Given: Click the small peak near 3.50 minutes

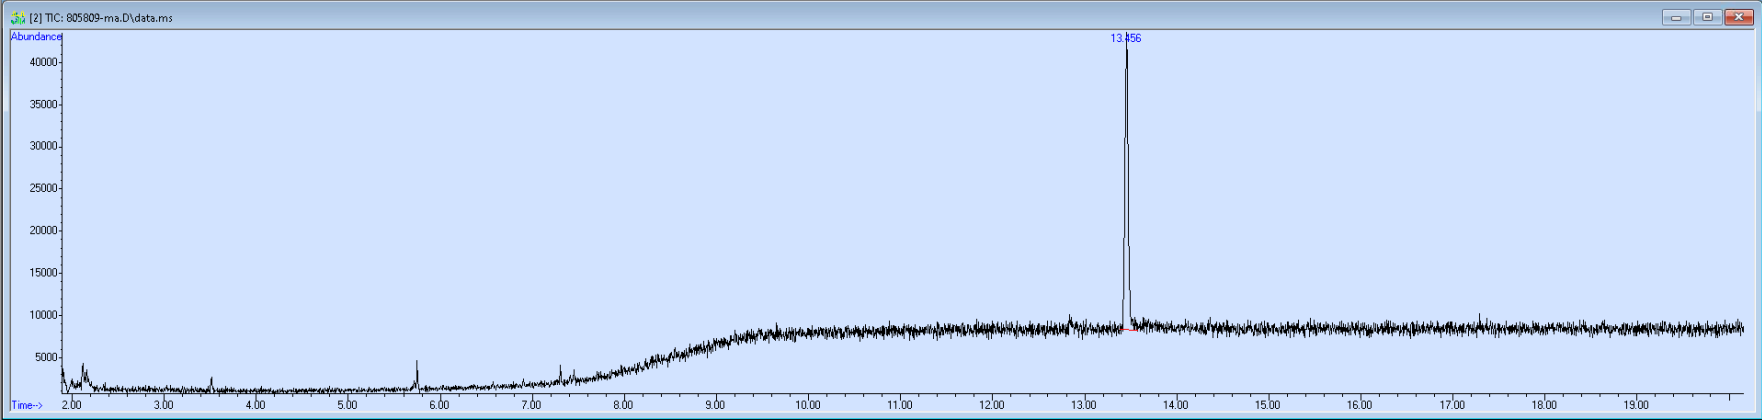Looking at the screenshot, I should coord(211,383).
